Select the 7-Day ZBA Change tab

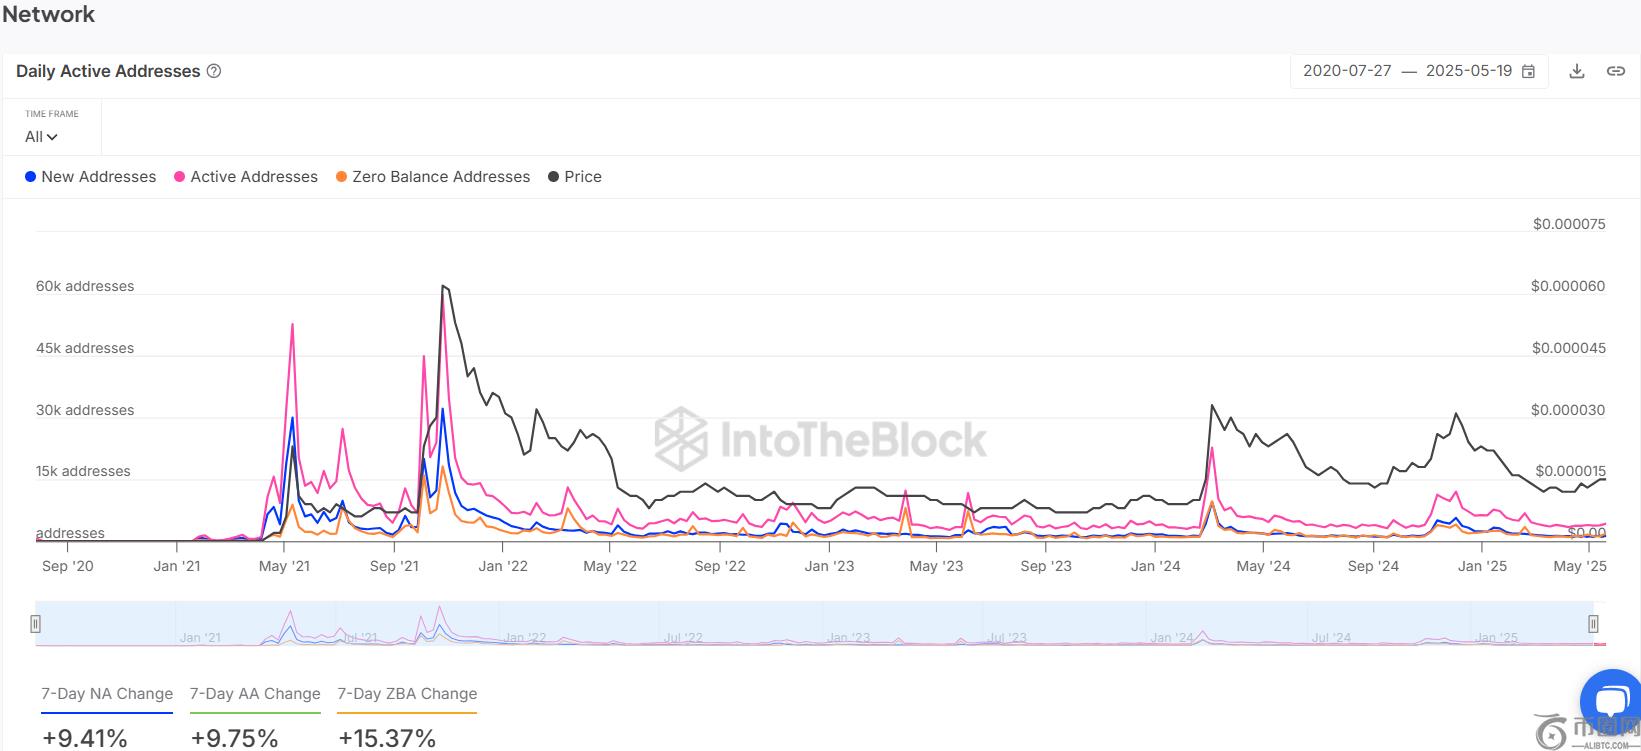407,694
